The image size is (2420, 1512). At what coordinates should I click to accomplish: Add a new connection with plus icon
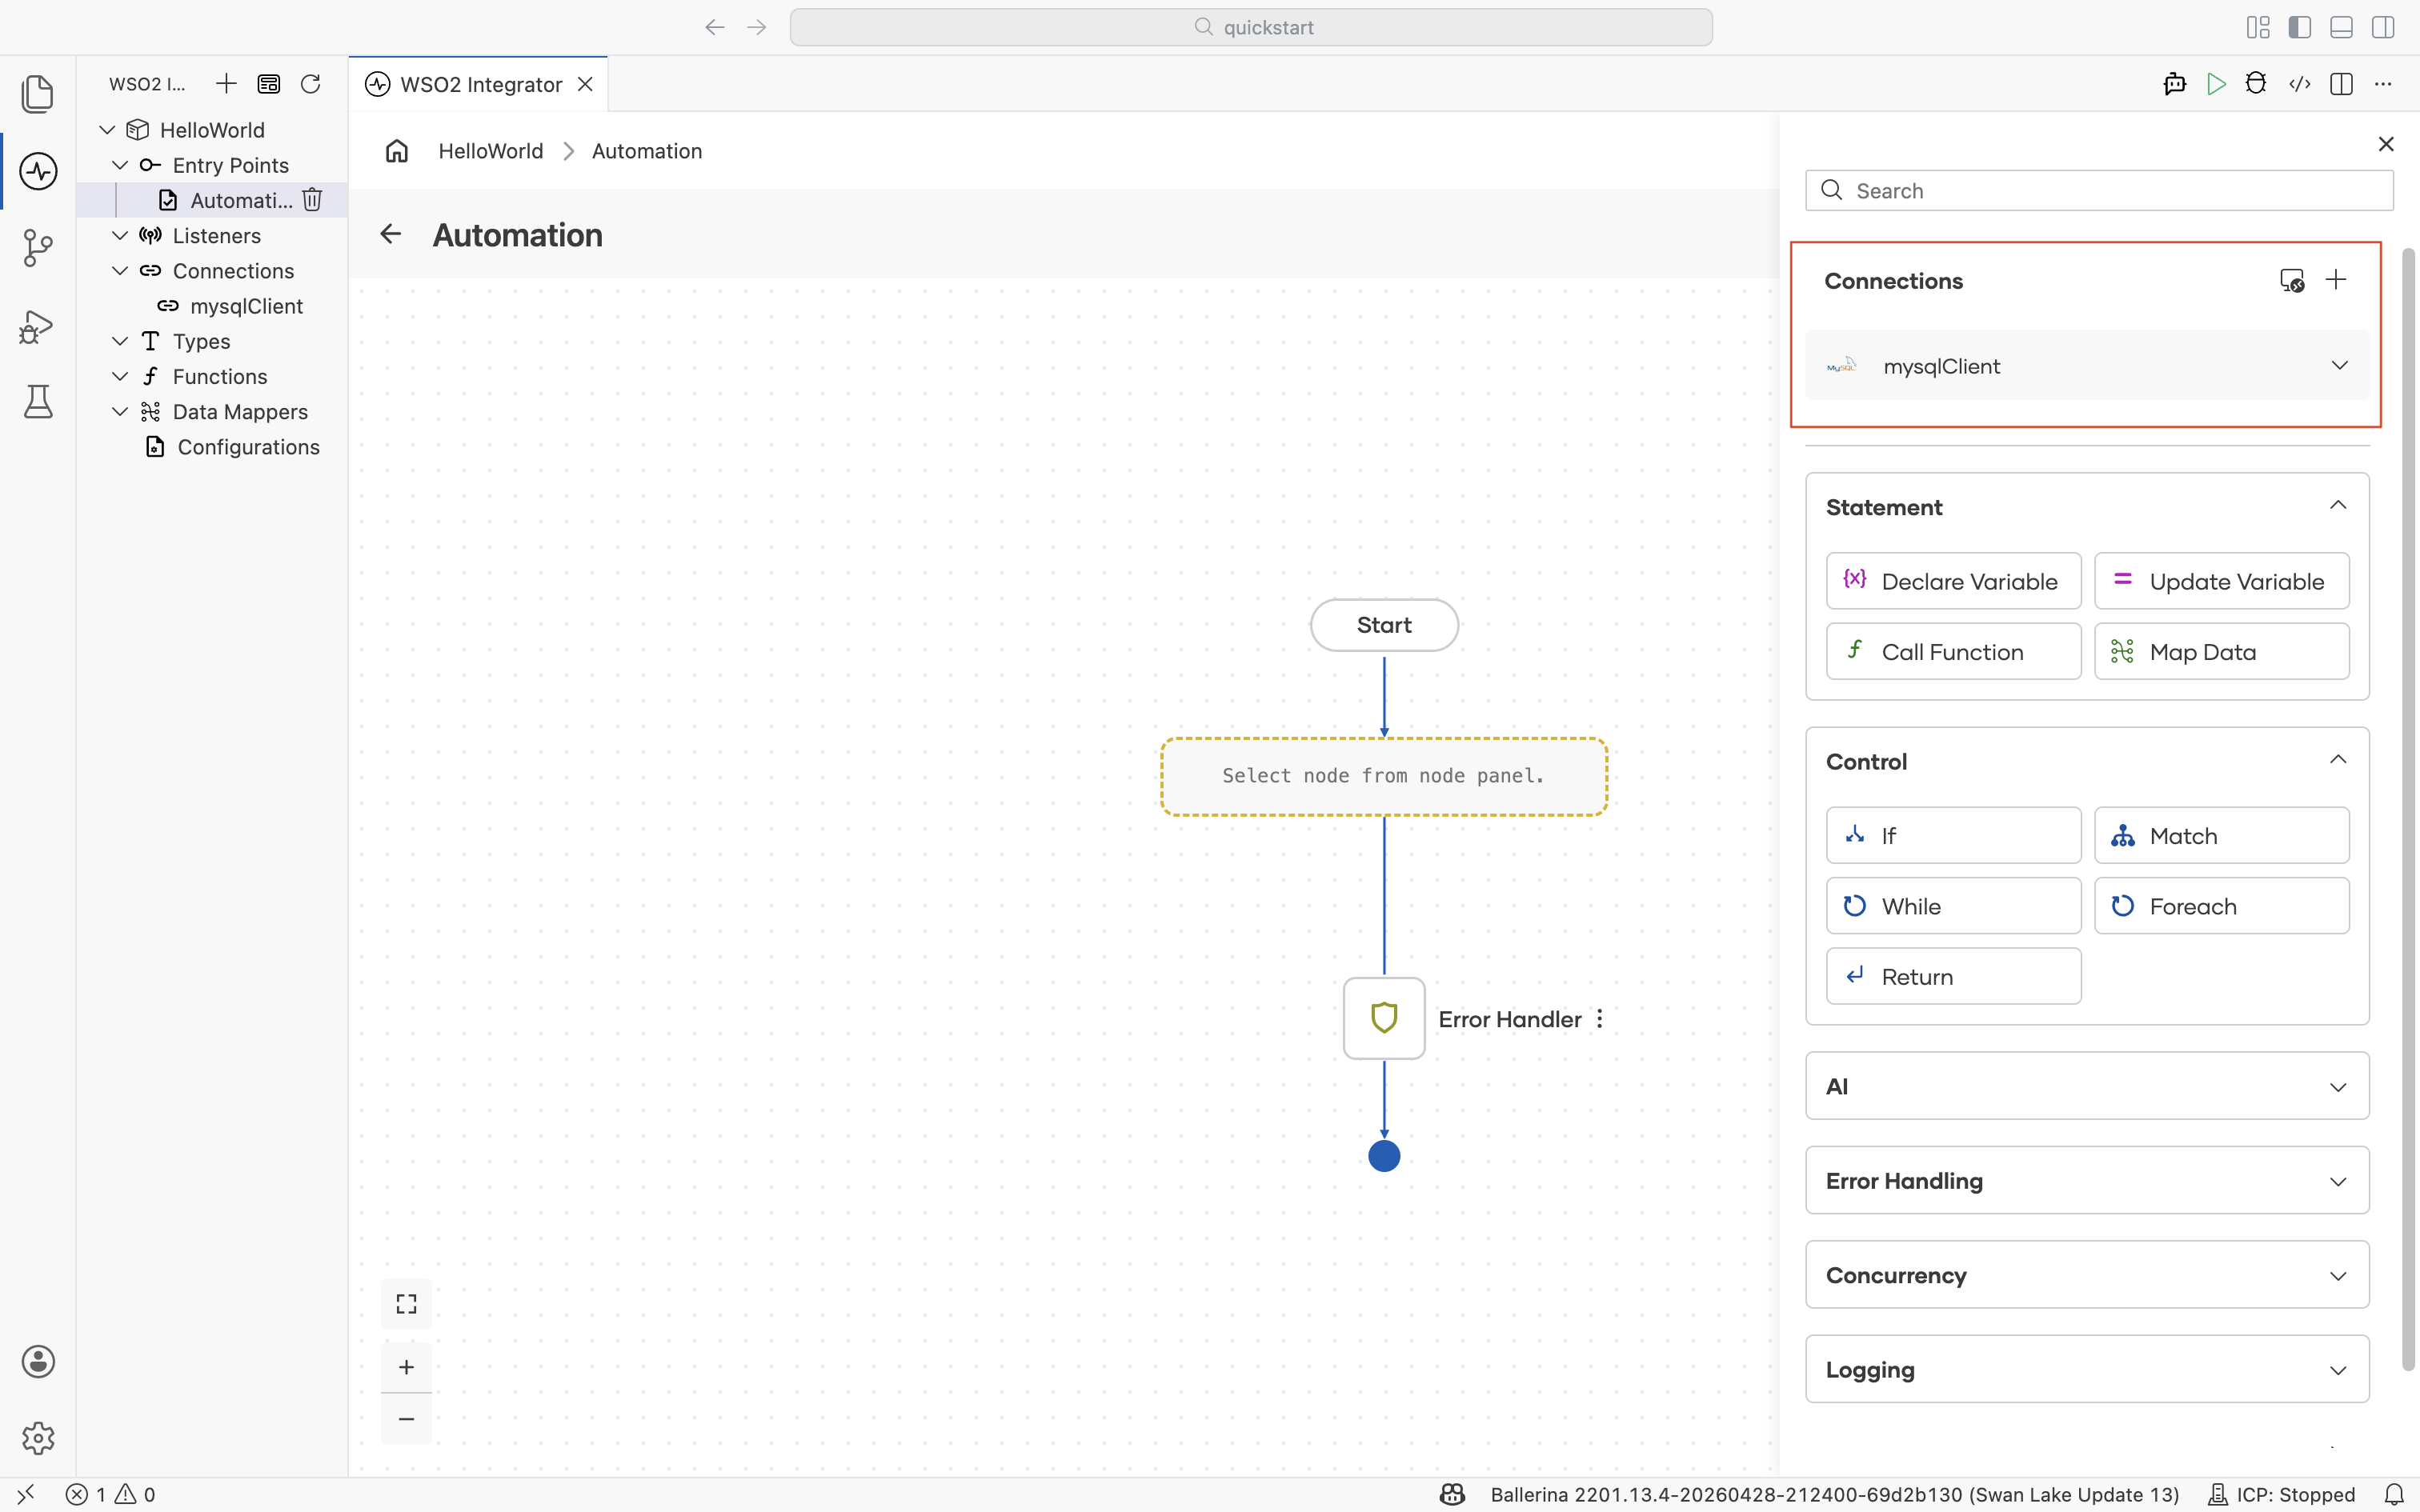2336,280
